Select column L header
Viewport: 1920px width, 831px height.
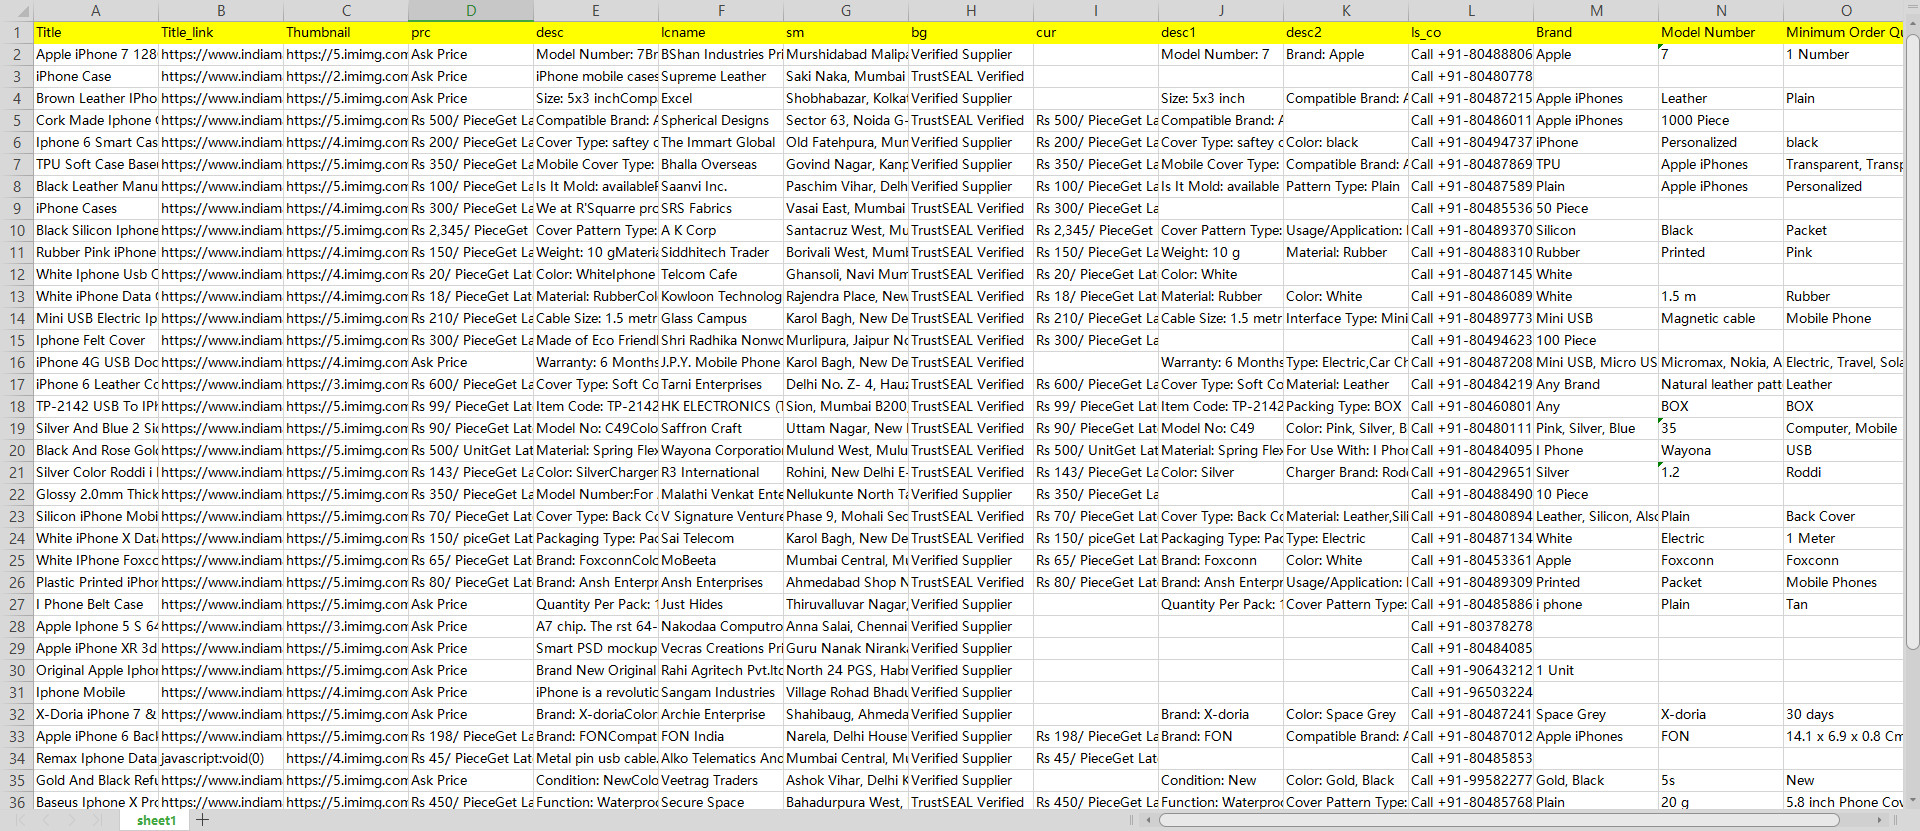click(1471, 11)
